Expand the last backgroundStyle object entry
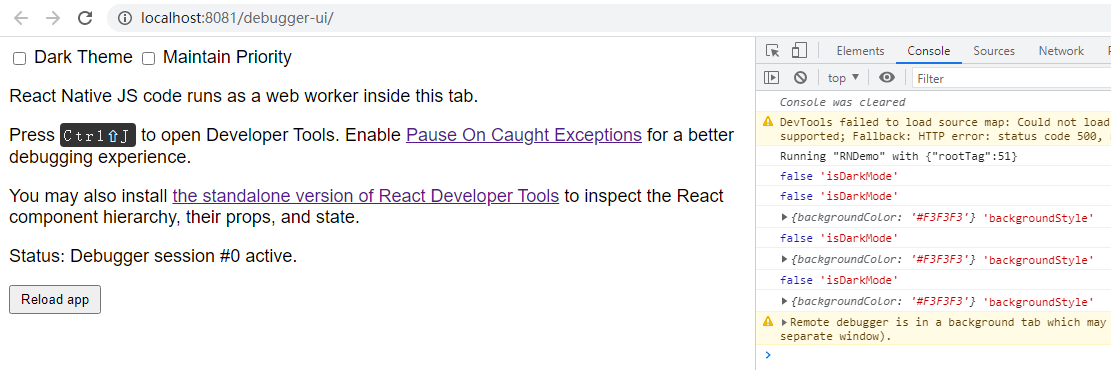Screen dimensions: 1111x370 (784, 303)
